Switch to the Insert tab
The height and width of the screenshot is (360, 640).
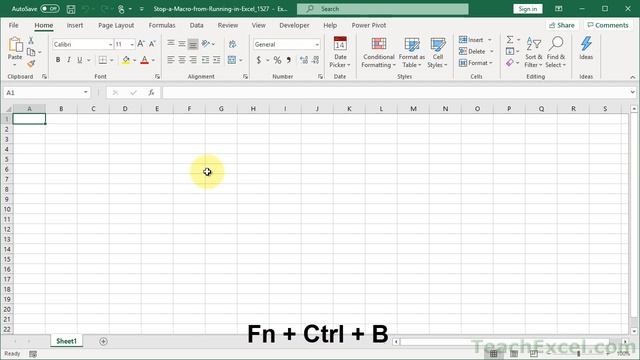click(75, 25)
